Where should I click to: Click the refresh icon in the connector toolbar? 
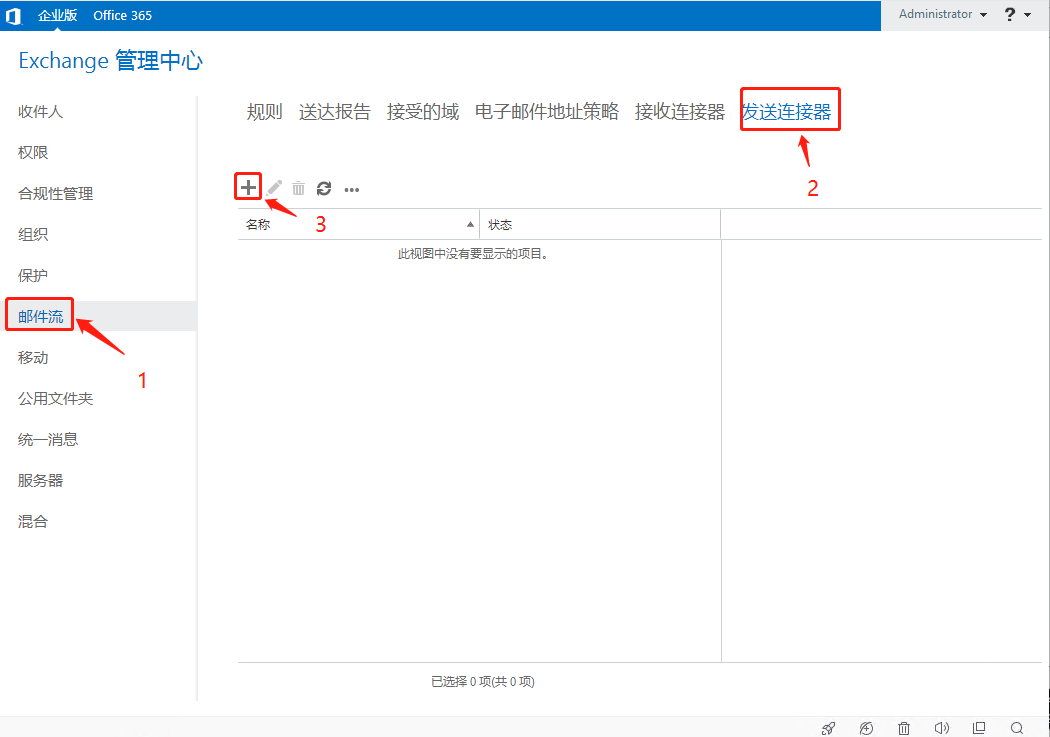tap(324, 189)
